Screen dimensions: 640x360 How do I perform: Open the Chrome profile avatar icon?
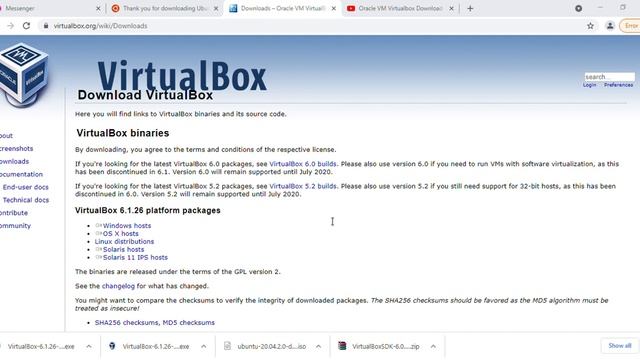click(610, 26)
